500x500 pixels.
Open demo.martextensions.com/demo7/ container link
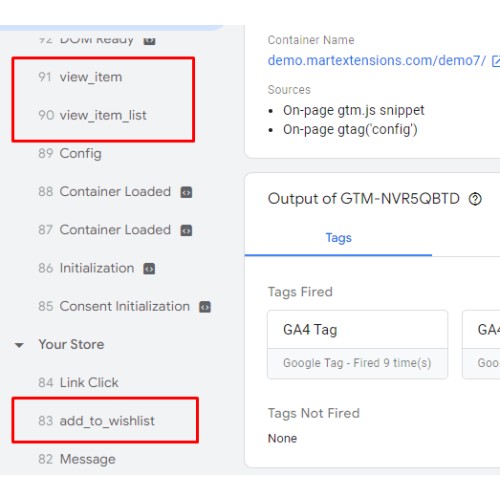377,61
